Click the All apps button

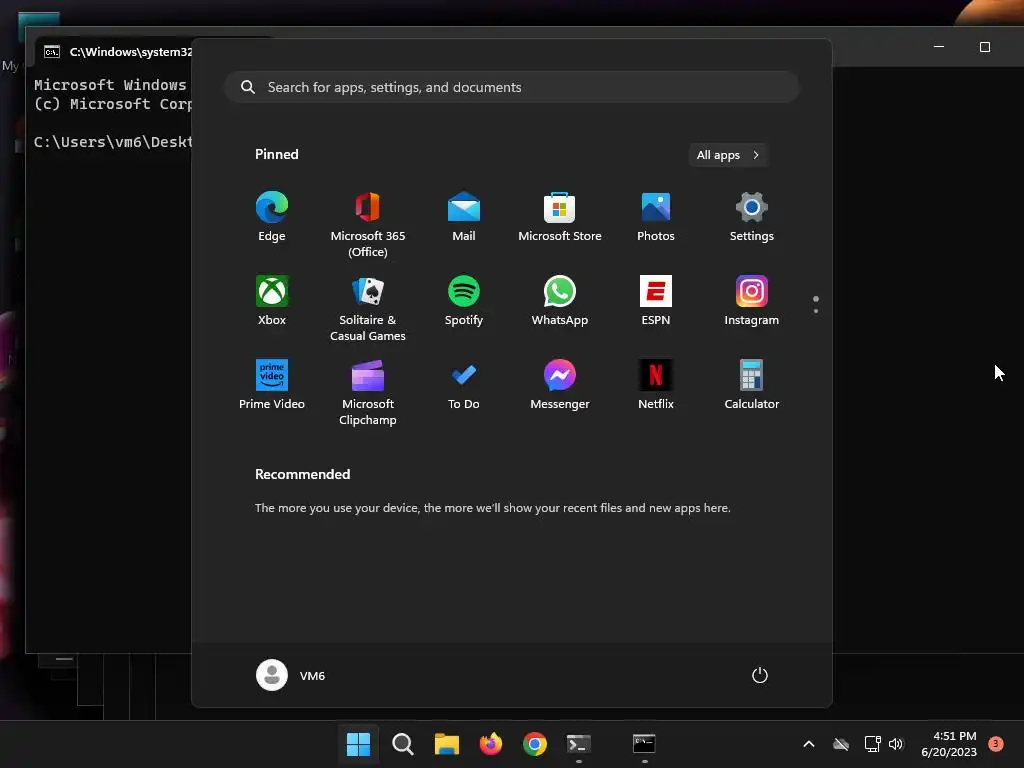(728, 155)
